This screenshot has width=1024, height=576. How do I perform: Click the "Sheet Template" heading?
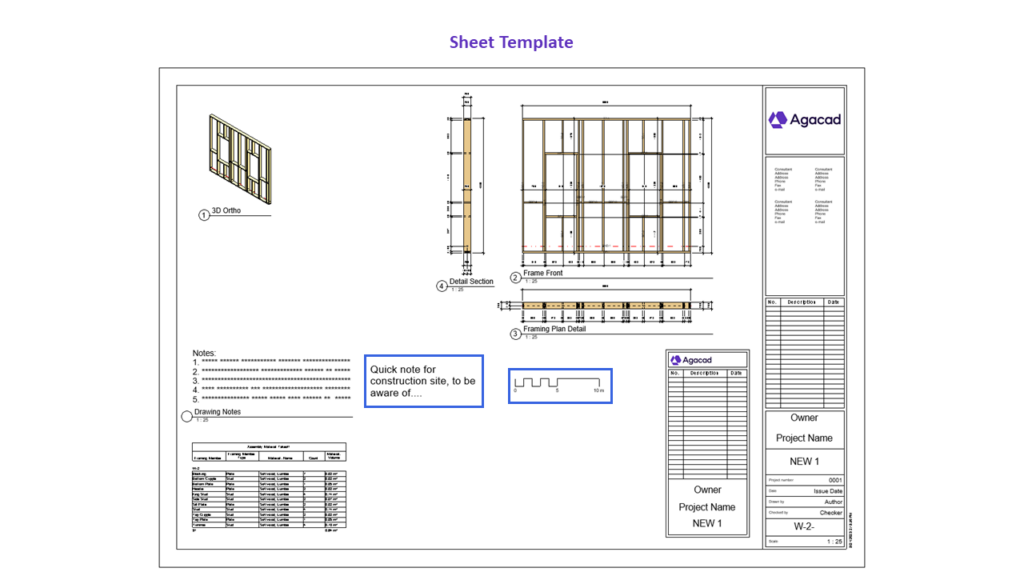pos(511,42)
